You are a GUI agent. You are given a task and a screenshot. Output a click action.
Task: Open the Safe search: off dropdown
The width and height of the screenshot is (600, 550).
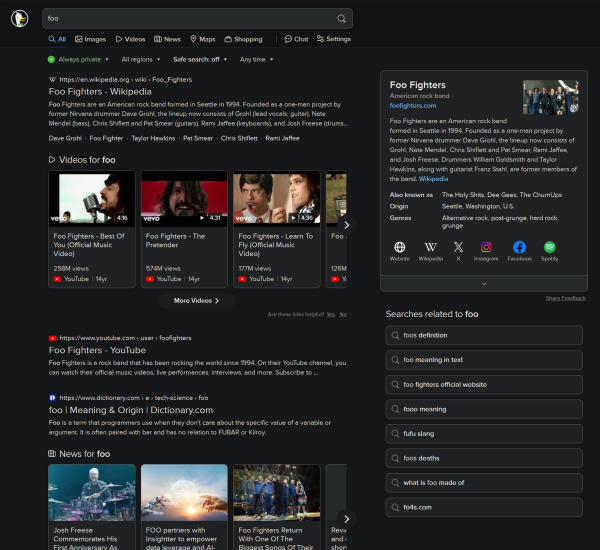click(200, 59)
